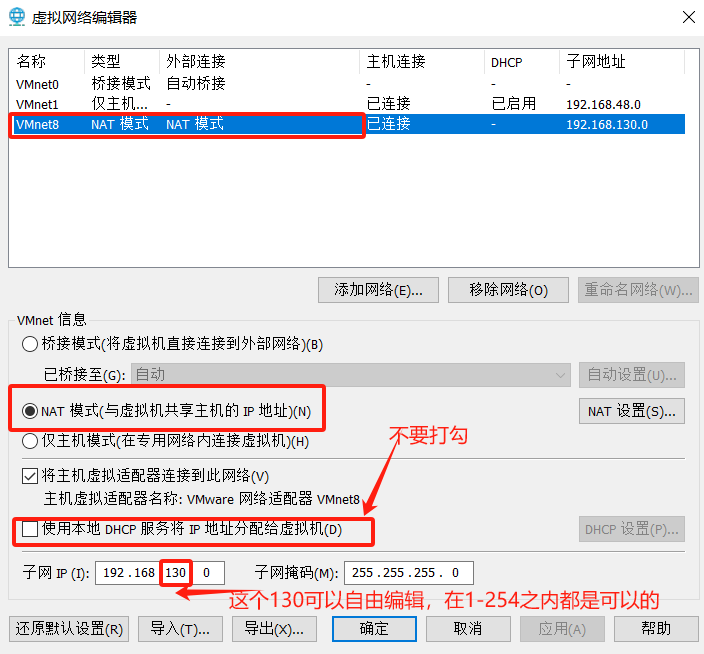Click the 导出(X)... button
704x654 pixels.
click(x=274, y=629)
